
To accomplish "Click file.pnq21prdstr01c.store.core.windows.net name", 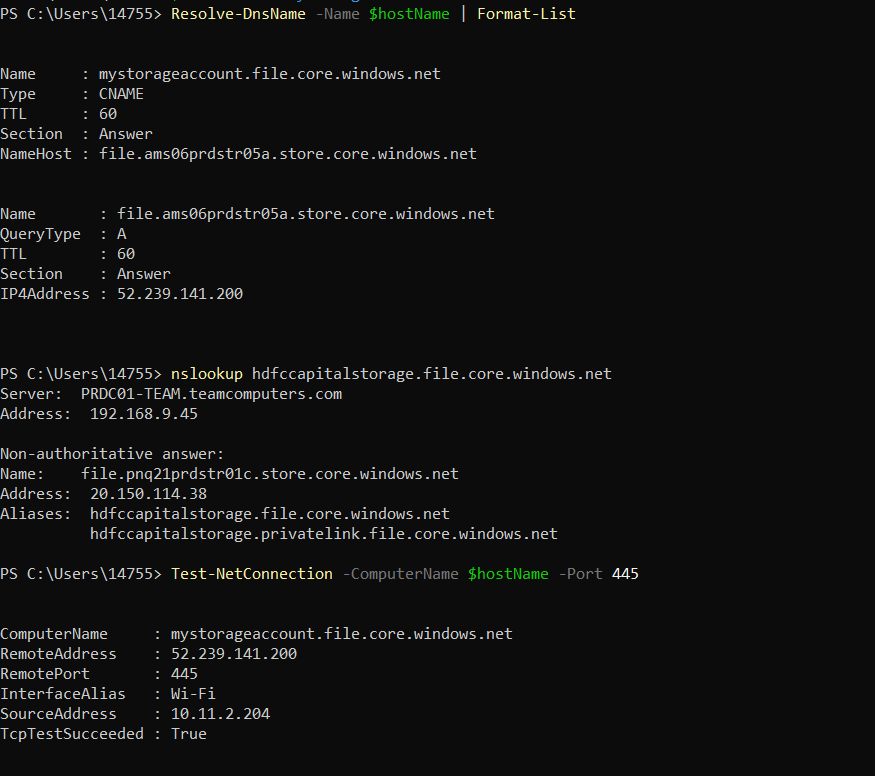I will [x=270, y=474].
